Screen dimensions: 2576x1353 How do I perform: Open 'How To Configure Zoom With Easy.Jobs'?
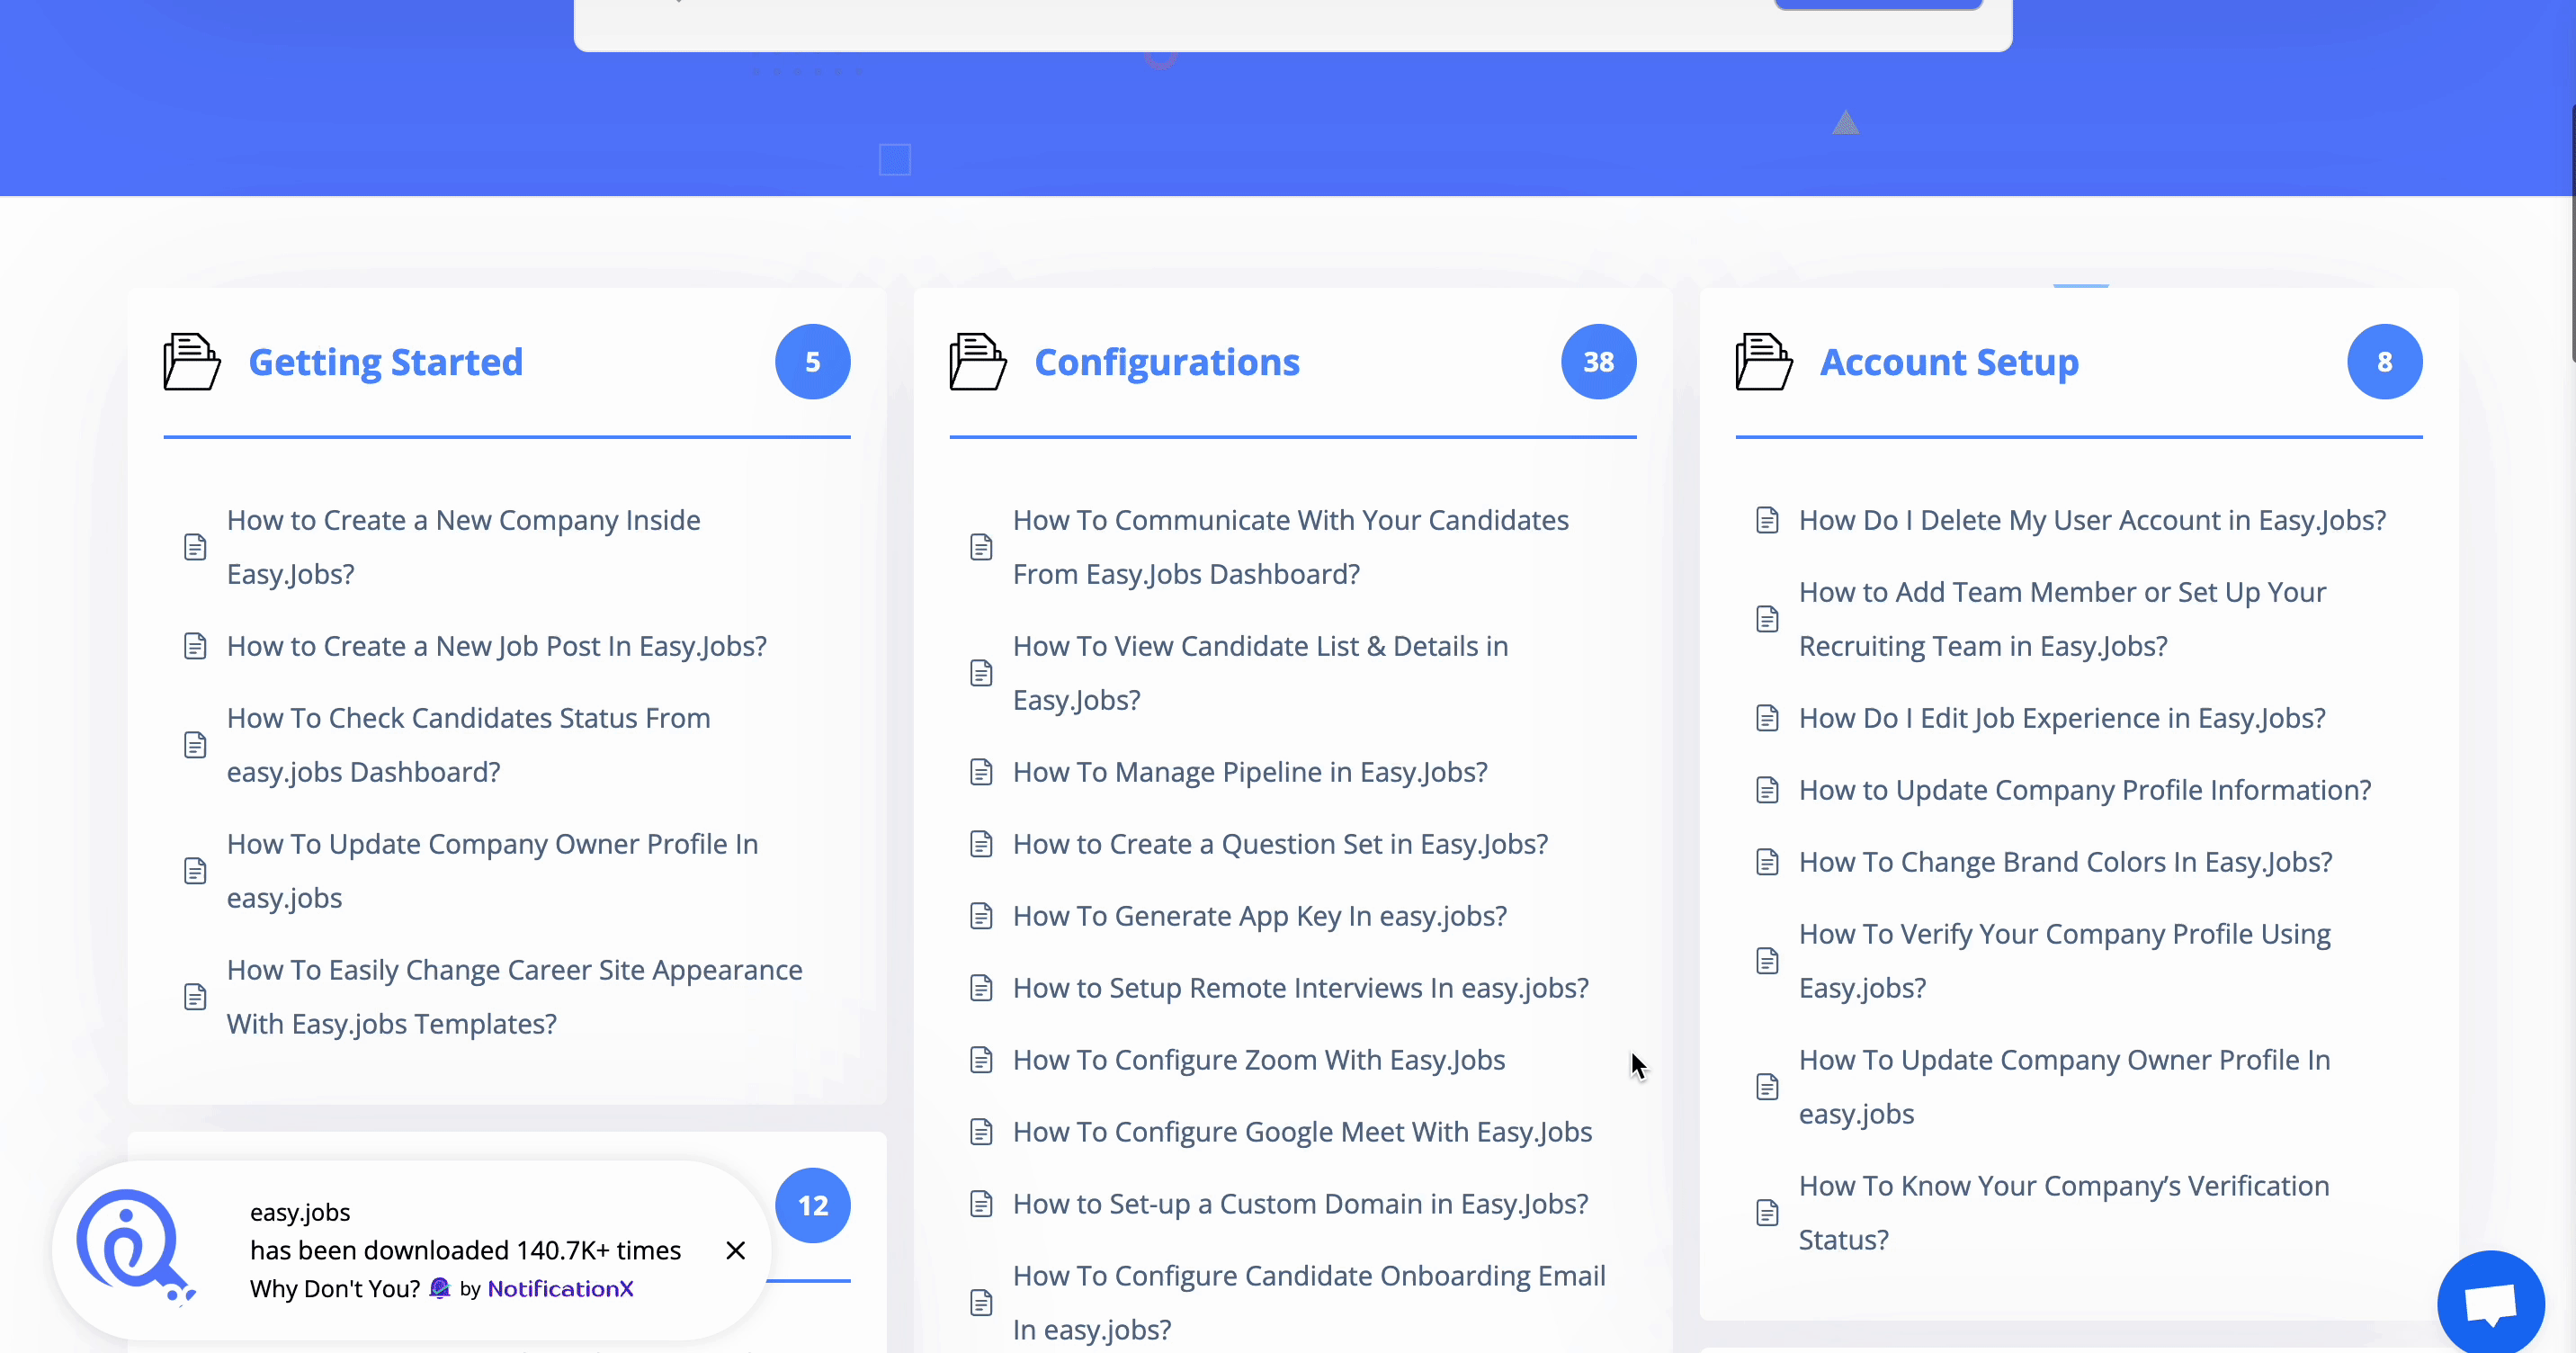pos(1259,1060)
